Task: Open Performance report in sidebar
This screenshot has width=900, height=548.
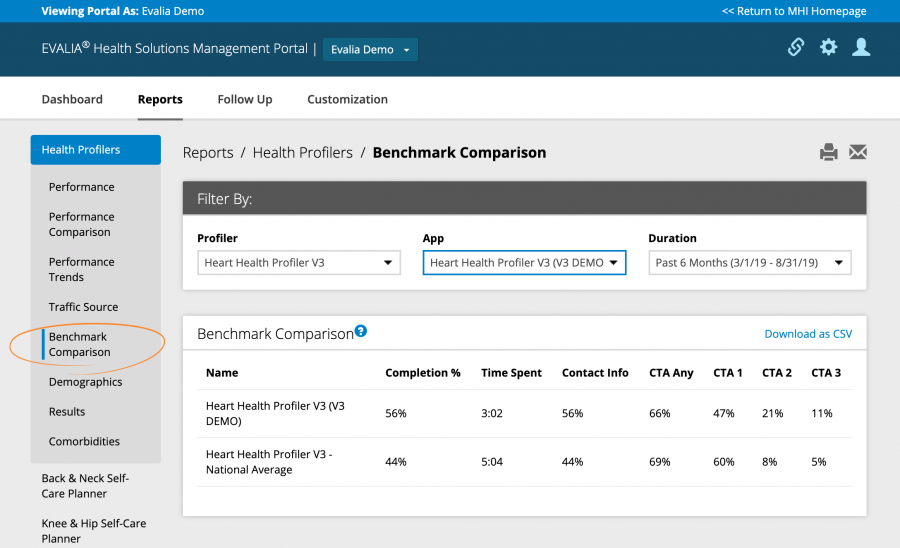Action: pos(82,187)
